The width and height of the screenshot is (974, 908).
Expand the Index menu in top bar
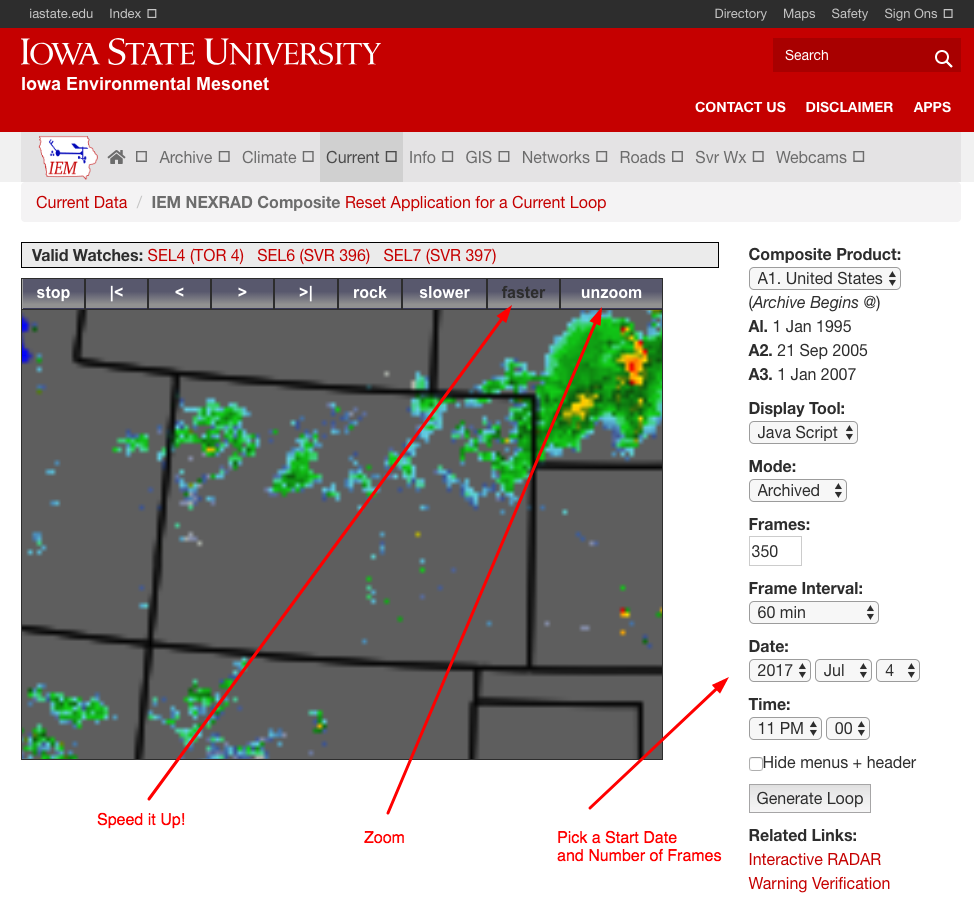pyautogui.click(x=132, y=14)
